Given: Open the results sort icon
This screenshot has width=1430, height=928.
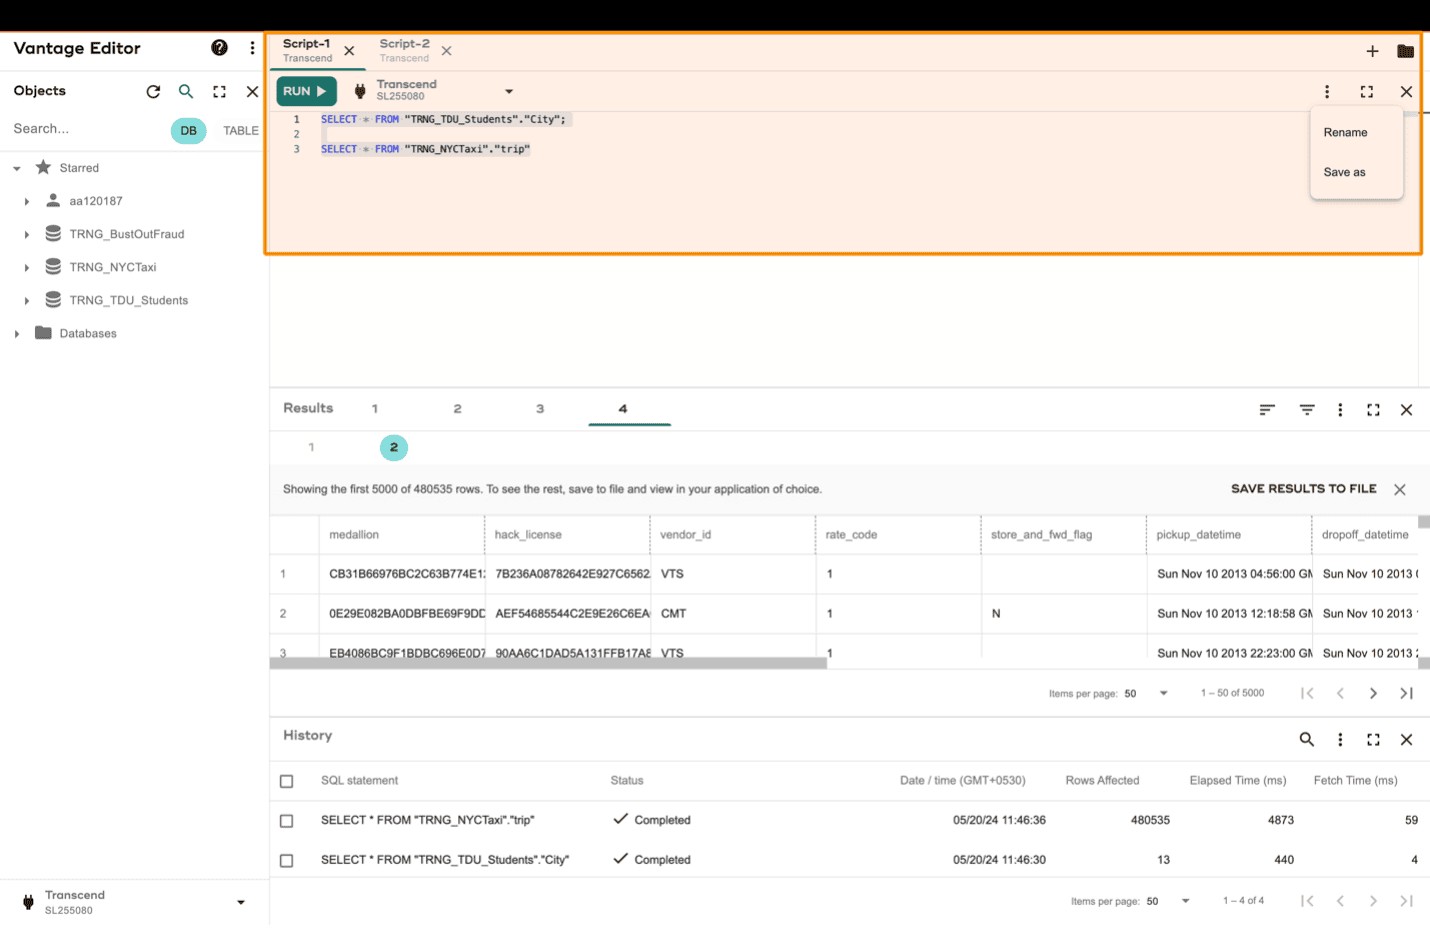Looking at the screenshot, I should pyautogui.click(x=1267, y=410).
